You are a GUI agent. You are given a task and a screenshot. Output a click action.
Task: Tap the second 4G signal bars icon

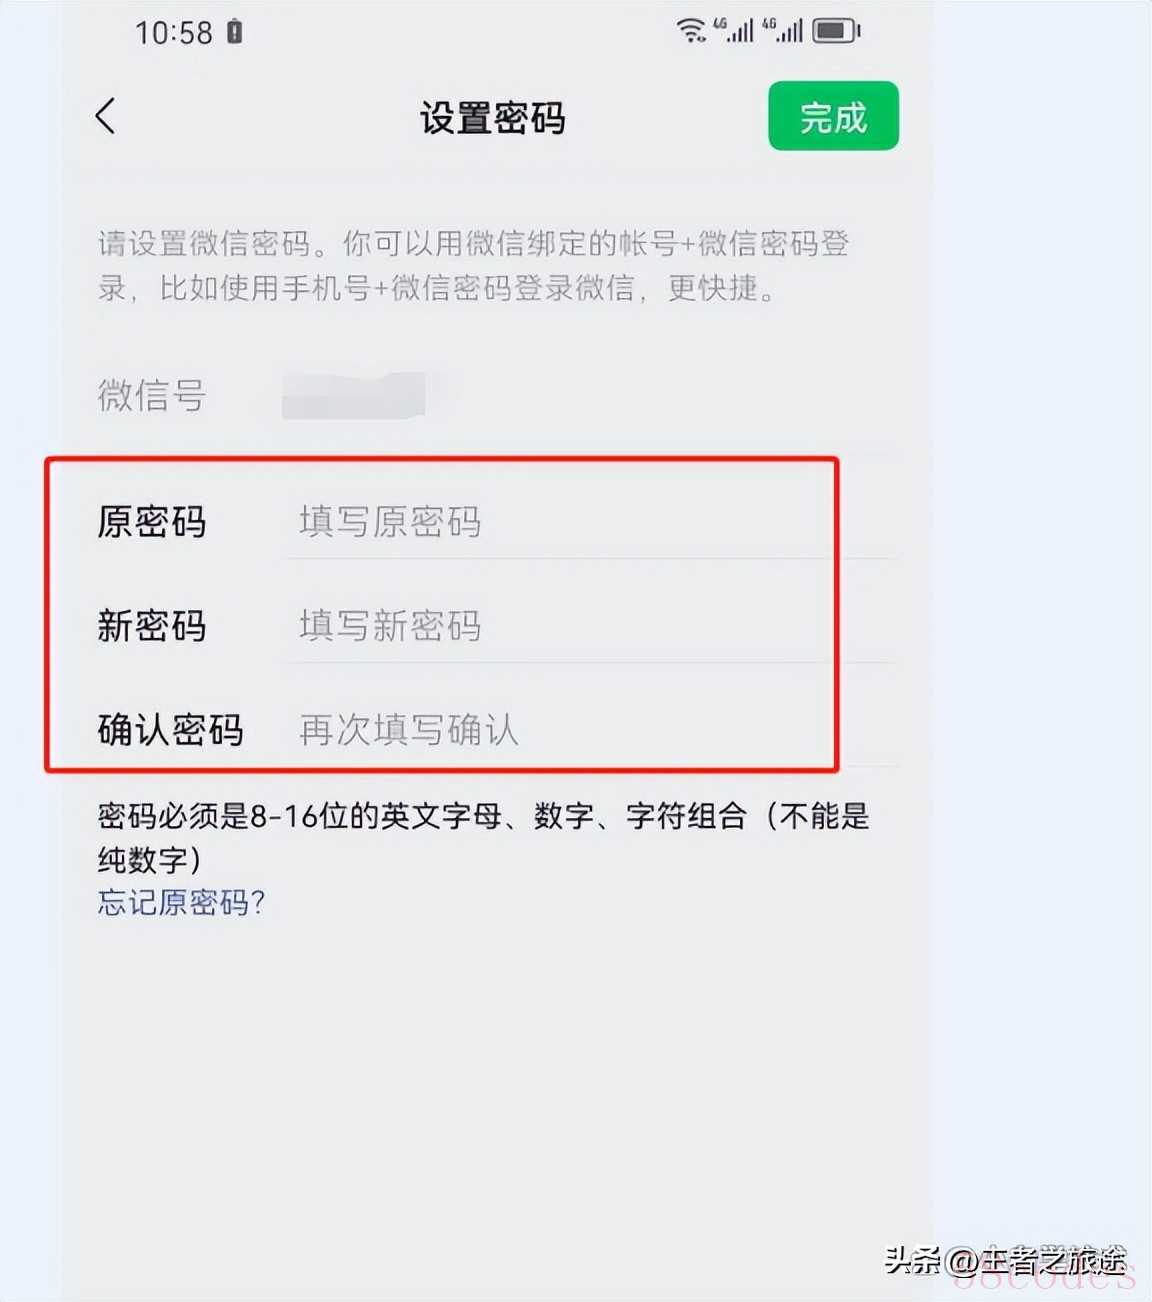783,30
